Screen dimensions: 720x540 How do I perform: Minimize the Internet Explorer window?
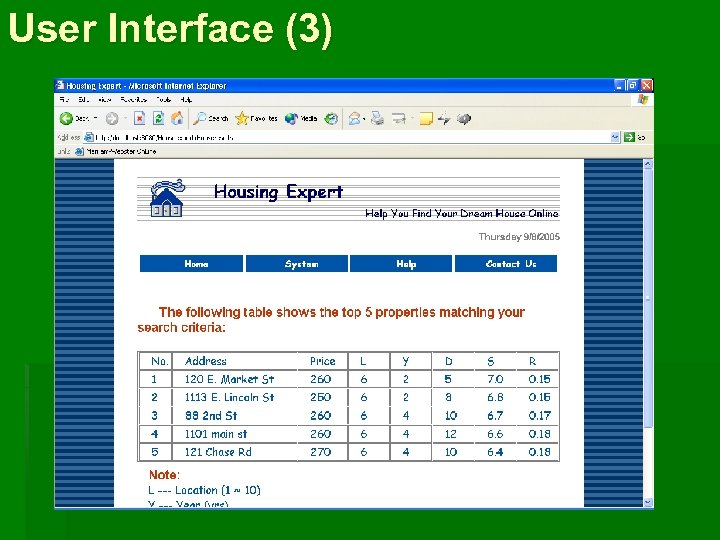[619, 85]
